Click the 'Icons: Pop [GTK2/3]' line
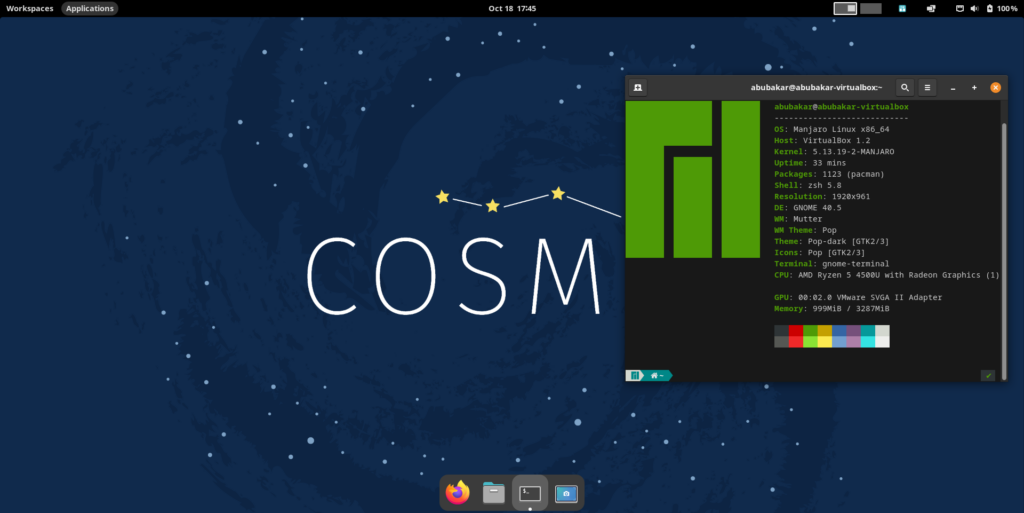1024x513 pixels. coord(820,253)
